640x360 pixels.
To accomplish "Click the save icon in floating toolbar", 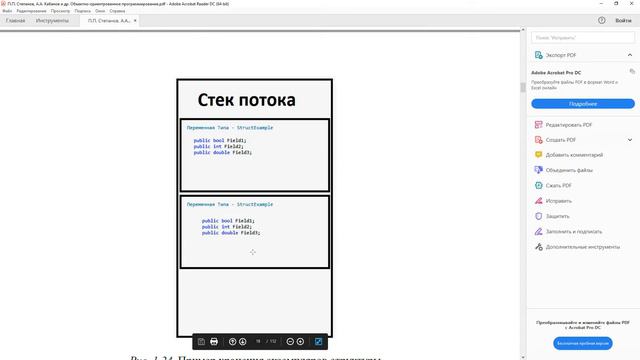I will coord(201,342).
